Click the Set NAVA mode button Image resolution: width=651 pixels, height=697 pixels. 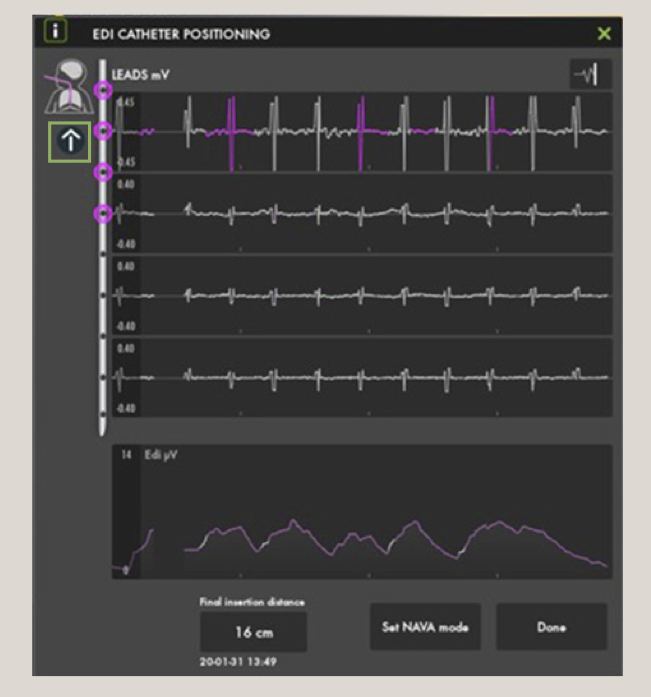pos(425,627)
